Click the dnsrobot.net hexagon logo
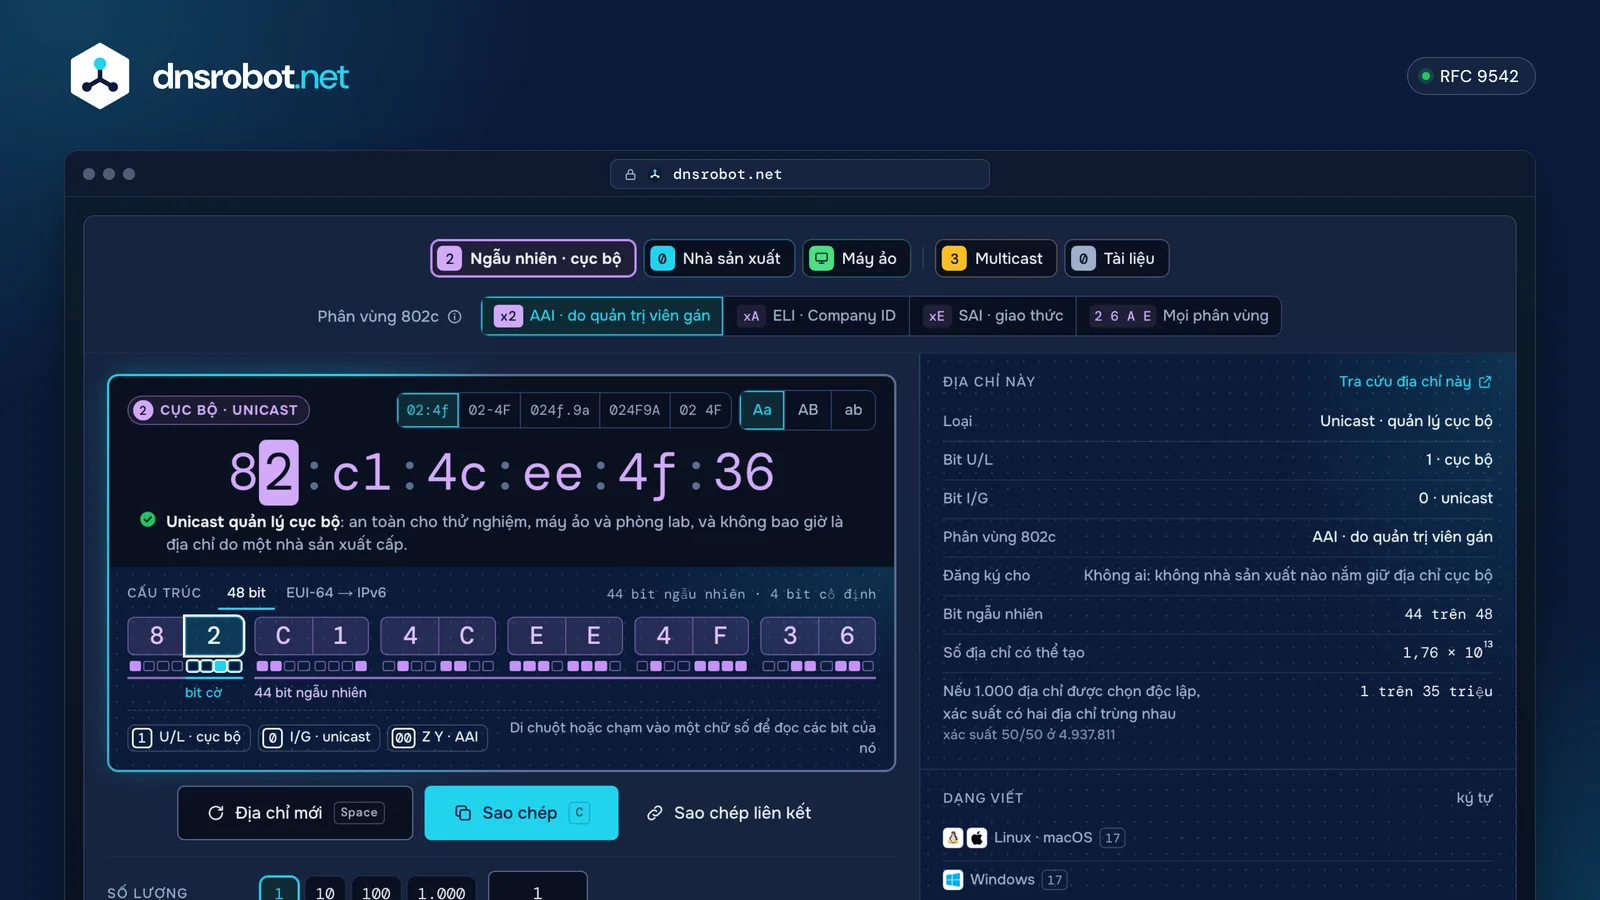1600x900 pixels. [100, 76]
